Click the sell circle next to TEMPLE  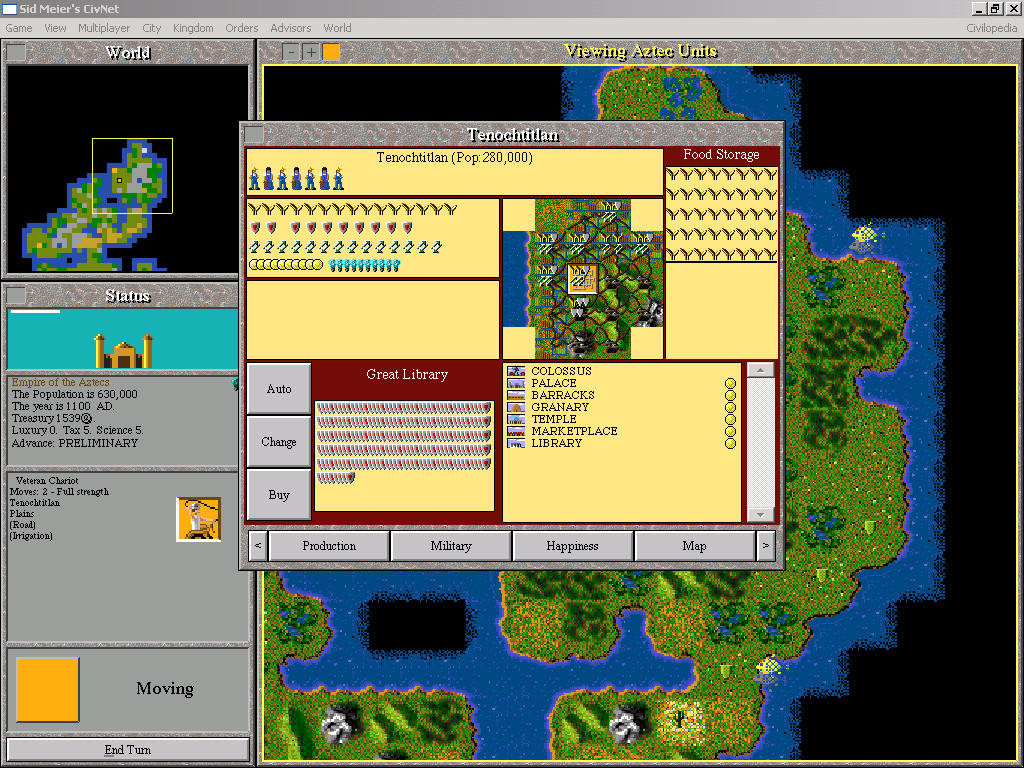(730, 419)
